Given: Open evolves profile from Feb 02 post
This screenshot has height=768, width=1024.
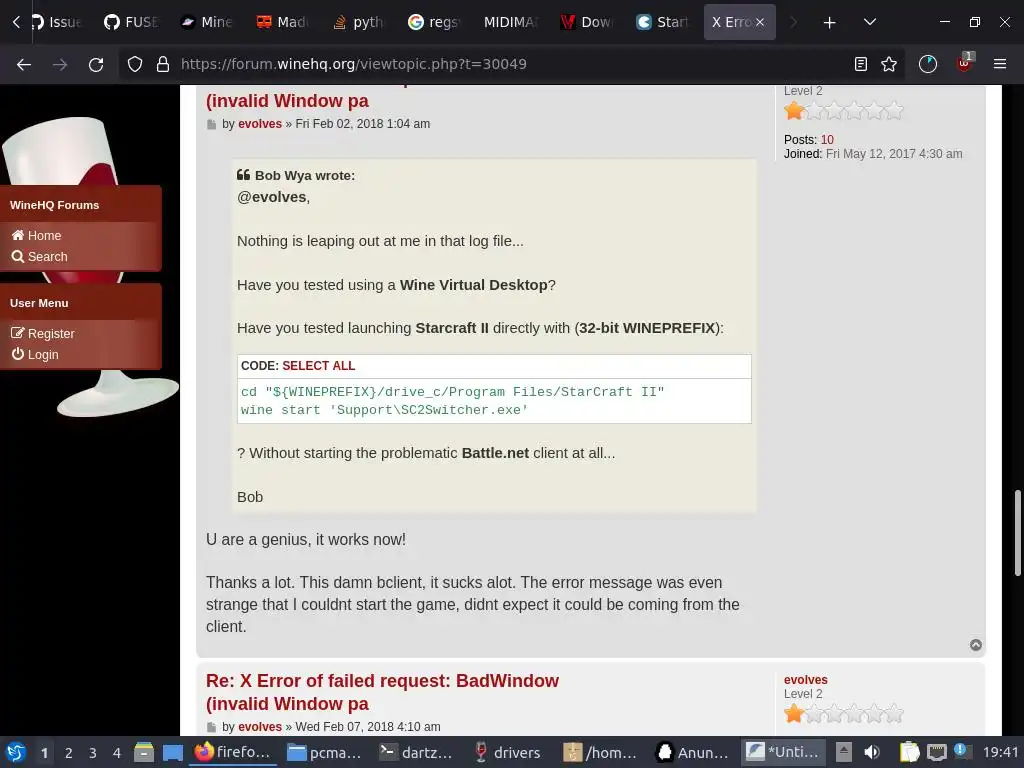Looking at the screenshot, I should pyautogui.click(x=260, y=123).
